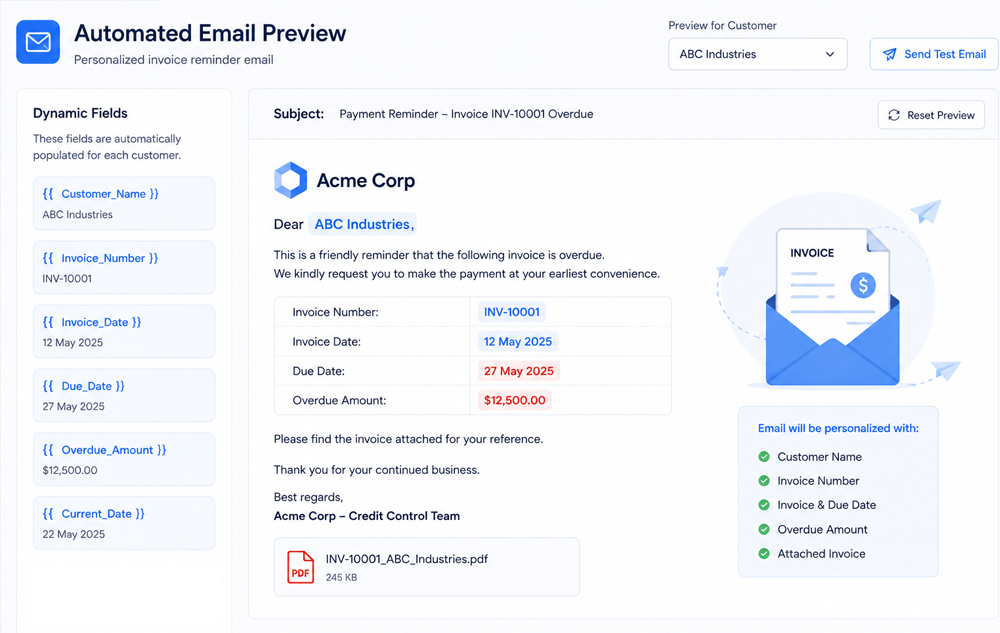Click 'Please find the invoice attached' sentence
Viewport: 1000px width, 633px height.
coord(408,439)
